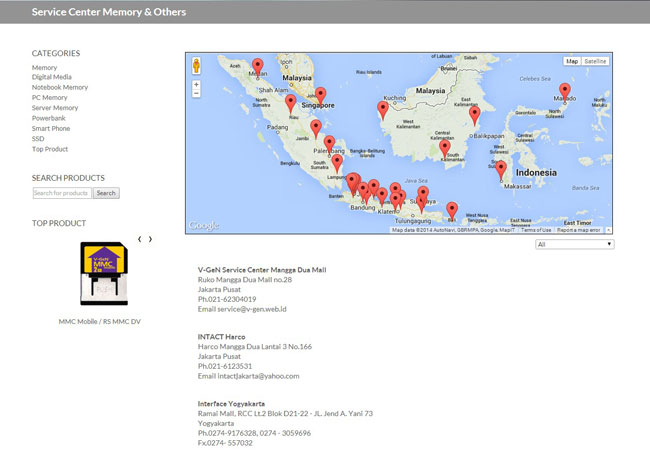Open map Terms of Use link
This screenshot has width=650, height=465.
click(536, 230)
